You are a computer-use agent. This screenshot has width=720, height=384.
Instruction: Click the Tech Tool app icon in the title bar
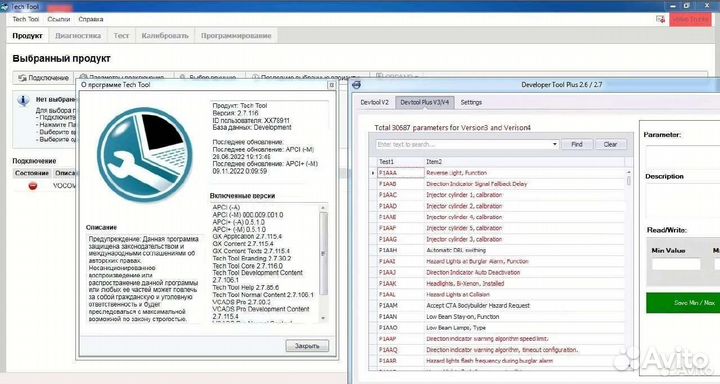click(x=4, y=6)
